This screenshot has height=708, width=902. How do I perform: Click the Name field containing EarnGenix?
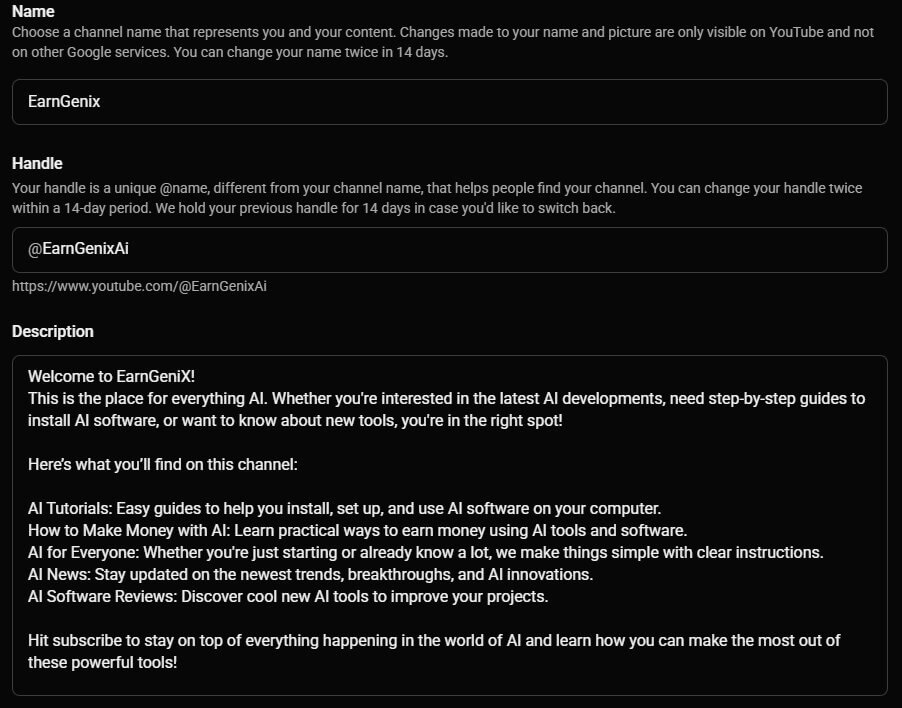449,102
